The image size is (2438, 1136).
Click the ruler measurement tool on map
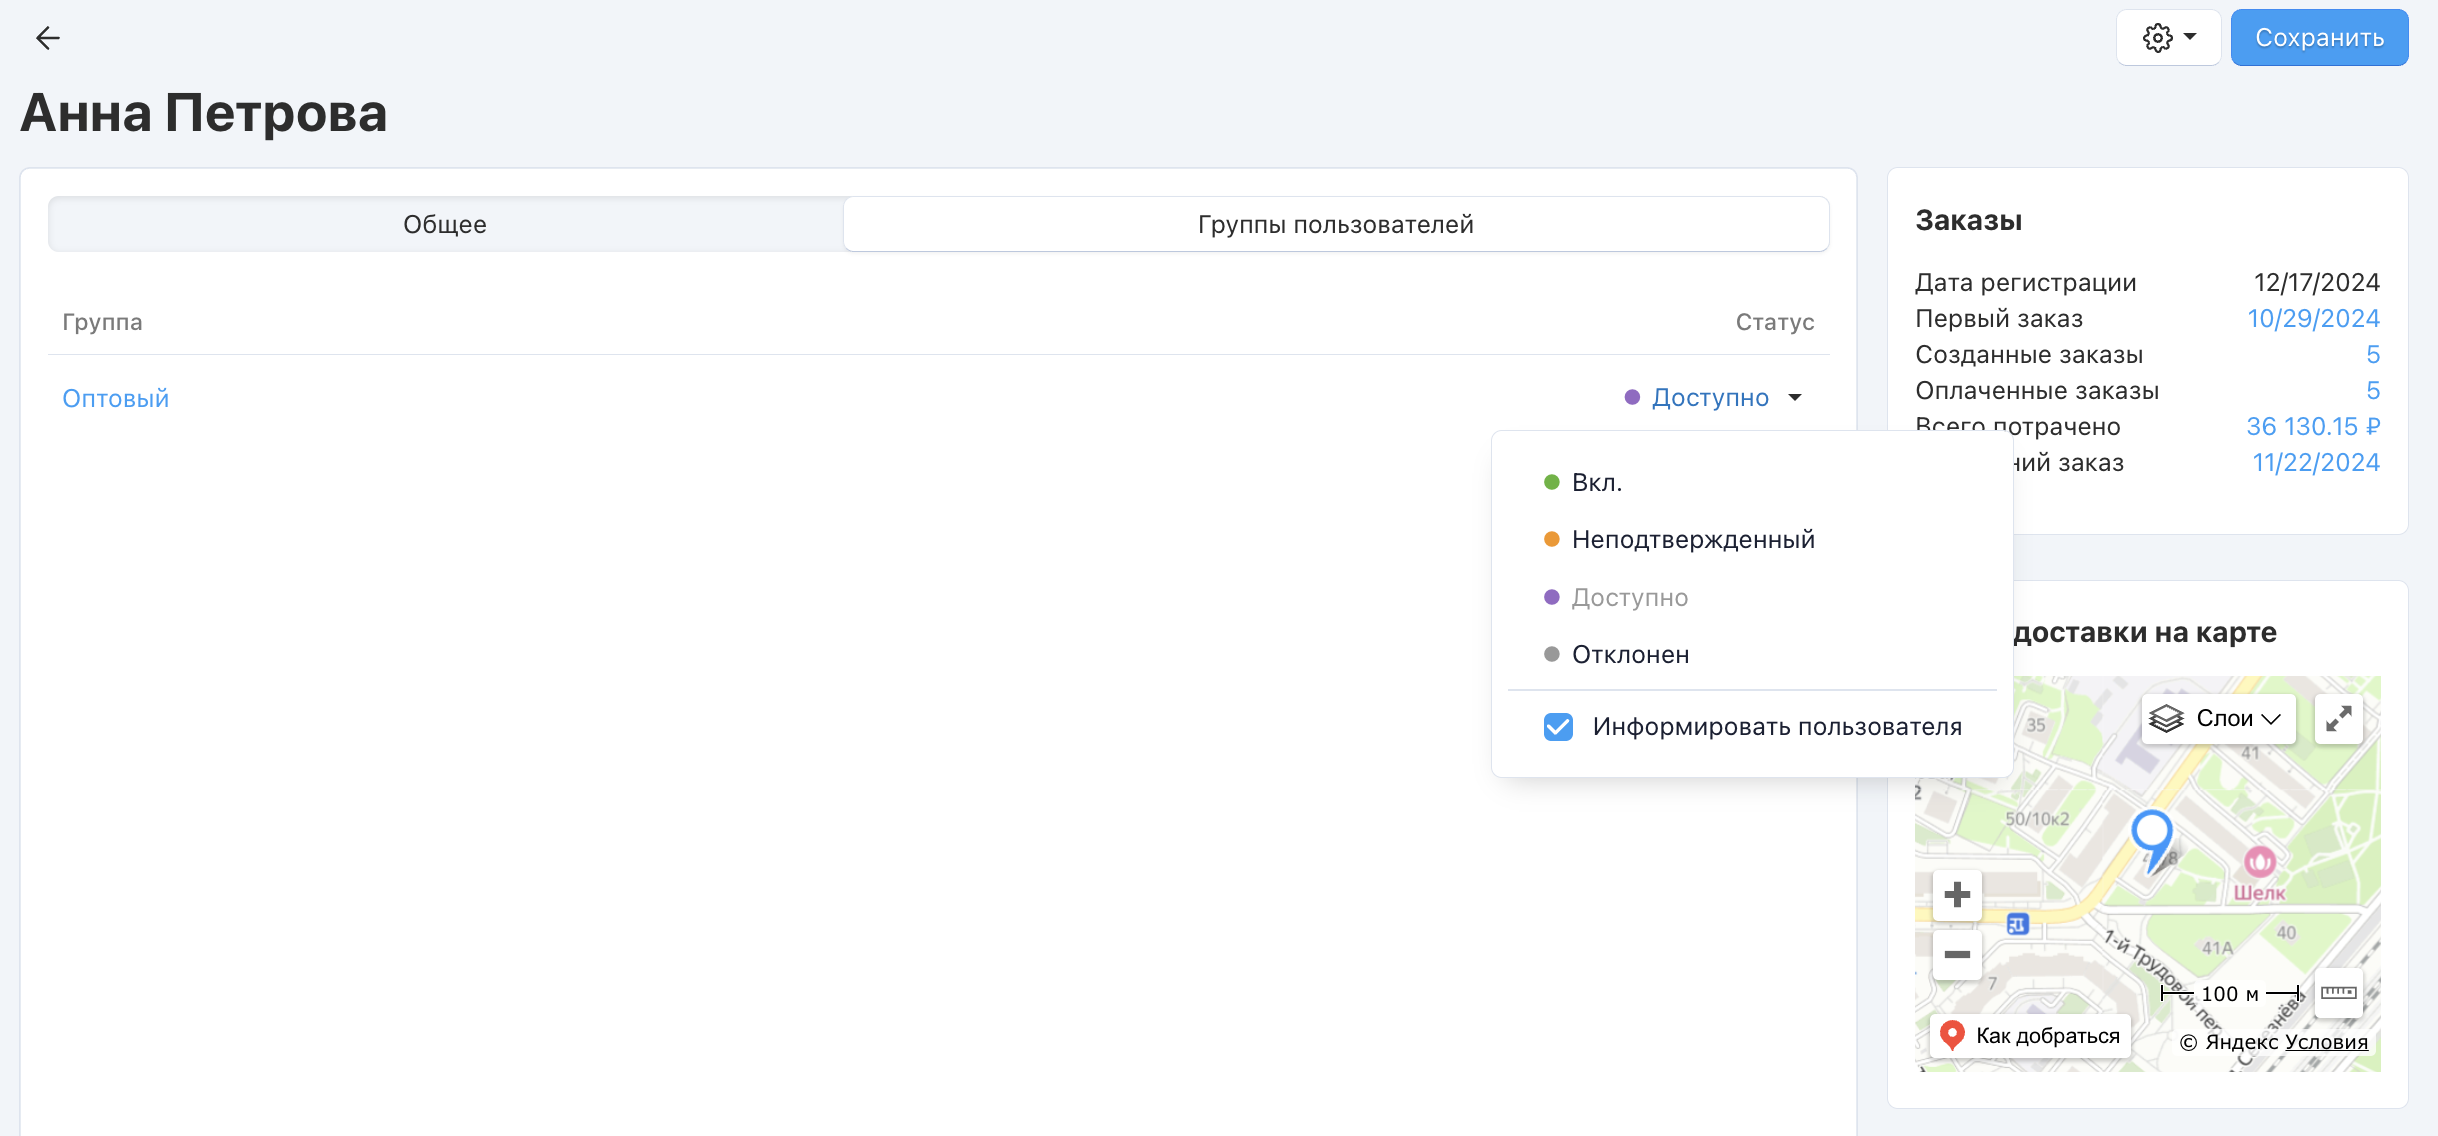tap(2338, 992)
